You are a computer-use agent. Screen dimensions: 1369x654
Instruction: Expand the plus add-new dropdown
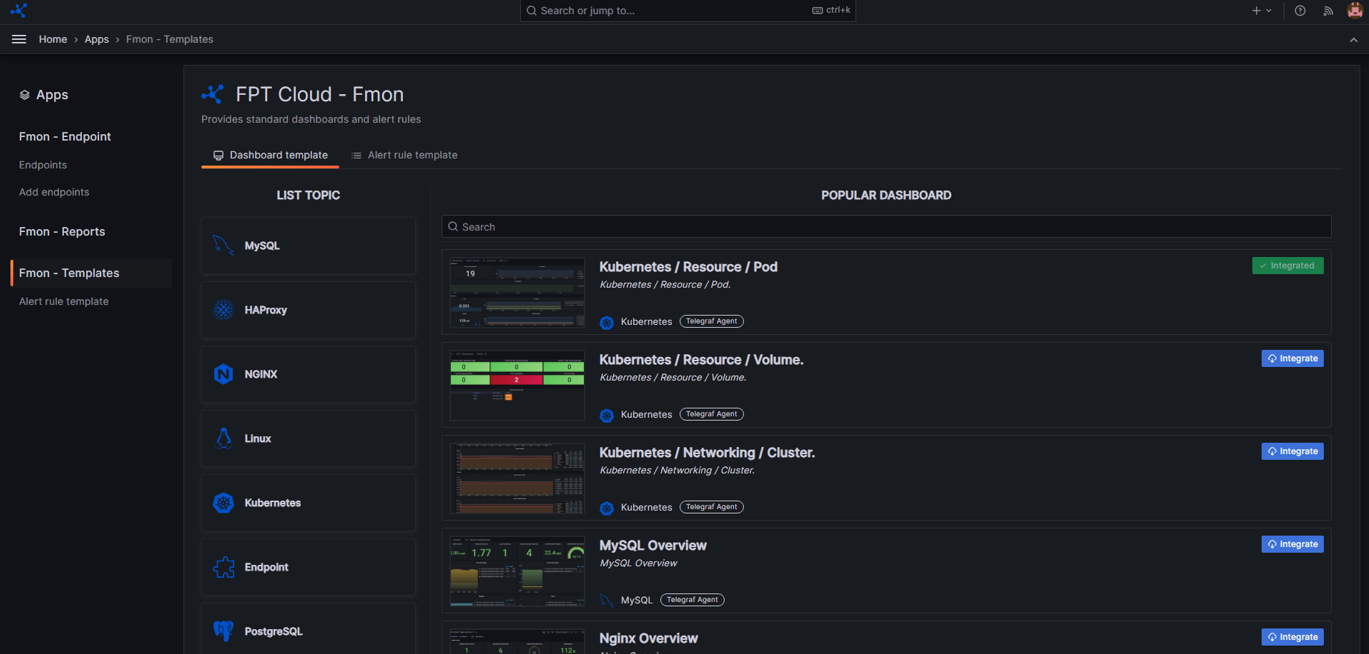coord(1261,11)
